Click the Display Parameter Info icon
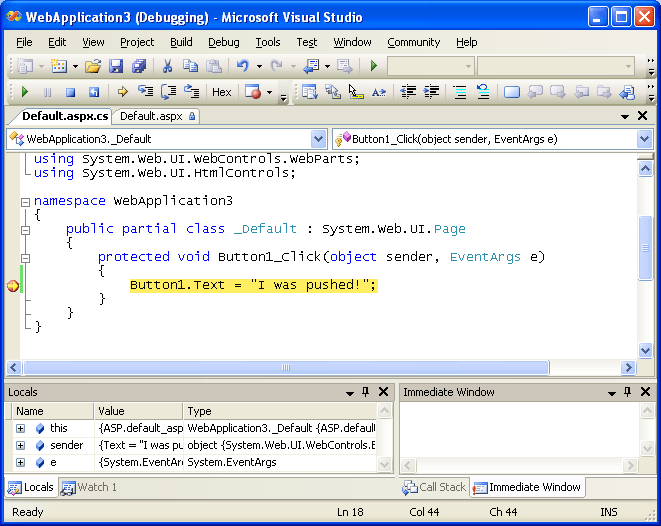661x526 pixels. [333, 91]
